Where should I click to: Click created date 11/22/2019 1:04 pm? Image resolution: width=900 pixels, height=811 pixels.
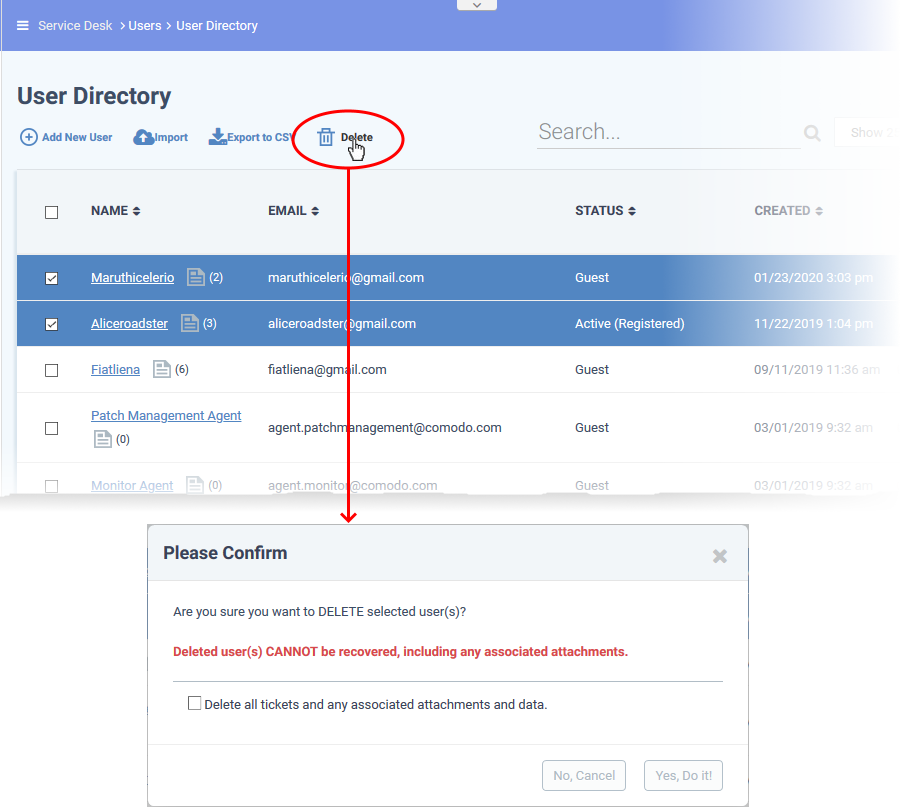pos(813,323)
